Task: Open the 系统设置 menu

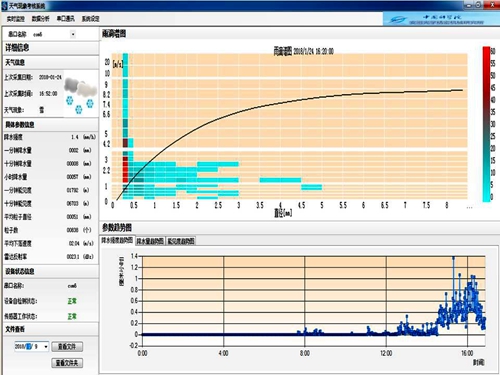Action: tap(91, 19)
